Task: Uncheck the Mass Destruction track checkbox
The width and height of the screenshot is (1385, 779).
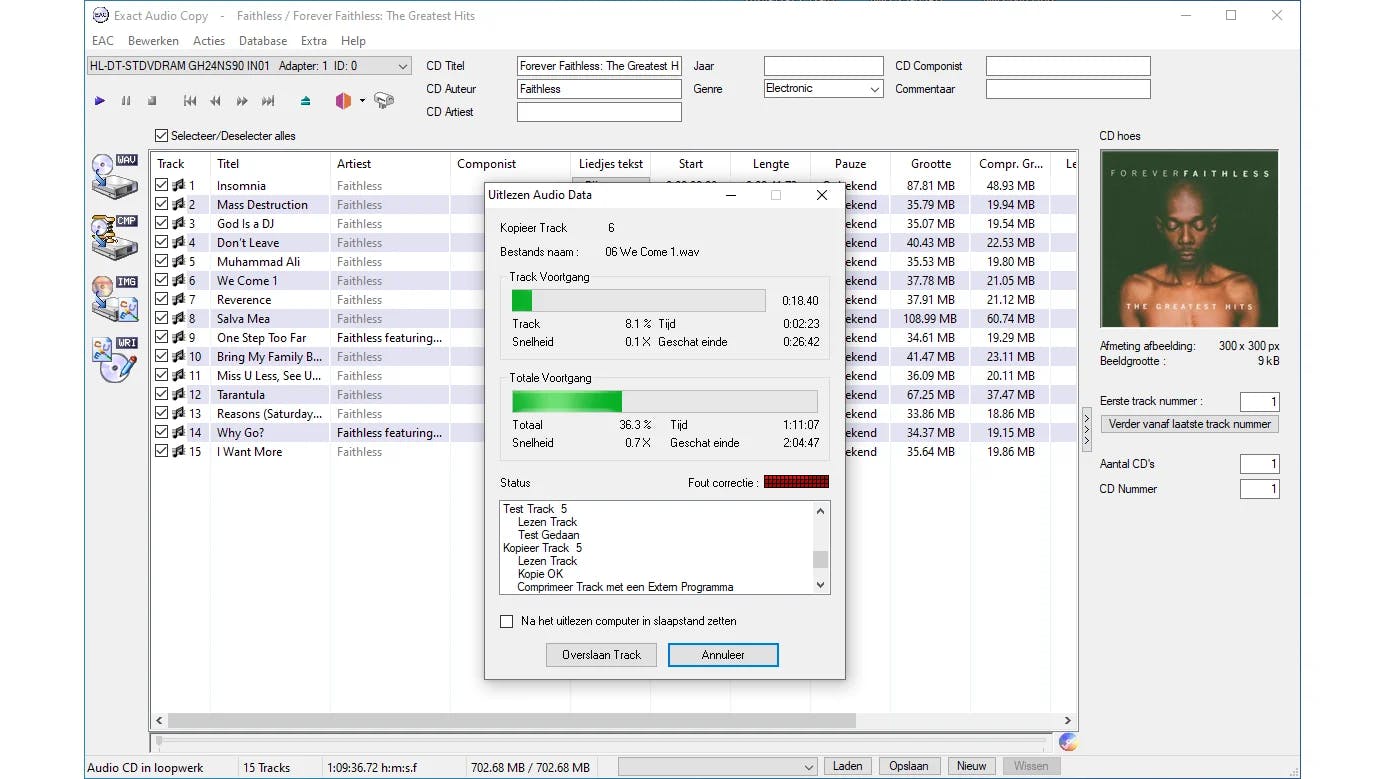Action: point(162,204)
